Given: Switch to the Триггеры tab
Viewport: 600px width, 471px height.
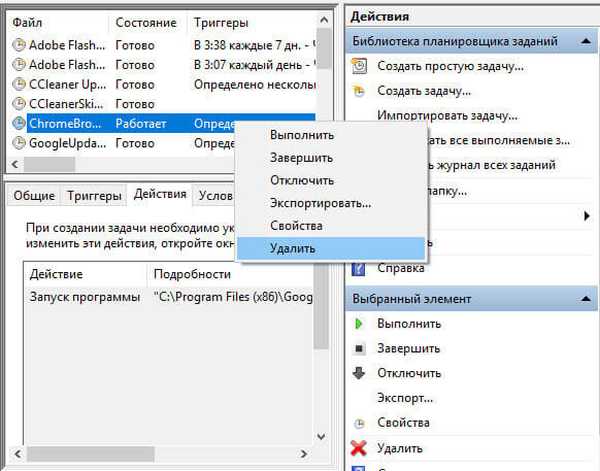Looking at the screenshot, I should pyautogui.click(x=94, y=195).
